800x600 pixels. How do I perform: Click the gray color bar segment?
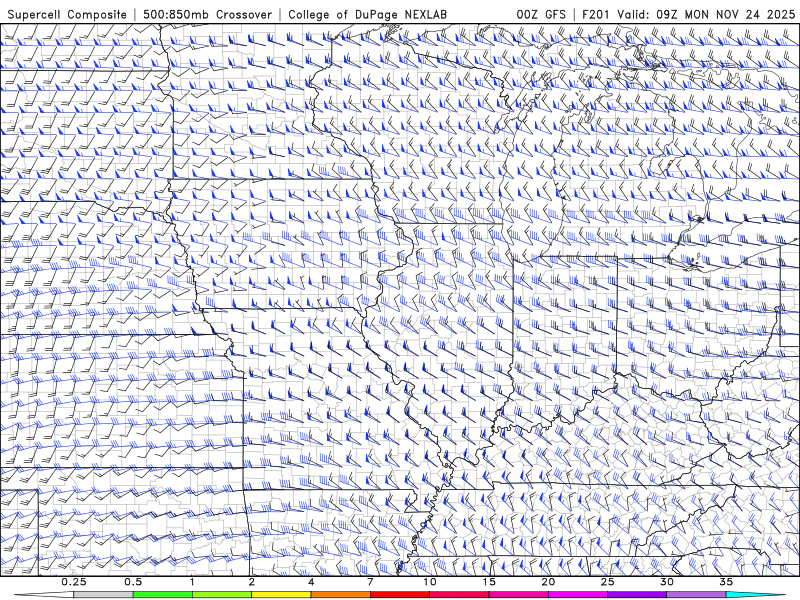(103, 595)
